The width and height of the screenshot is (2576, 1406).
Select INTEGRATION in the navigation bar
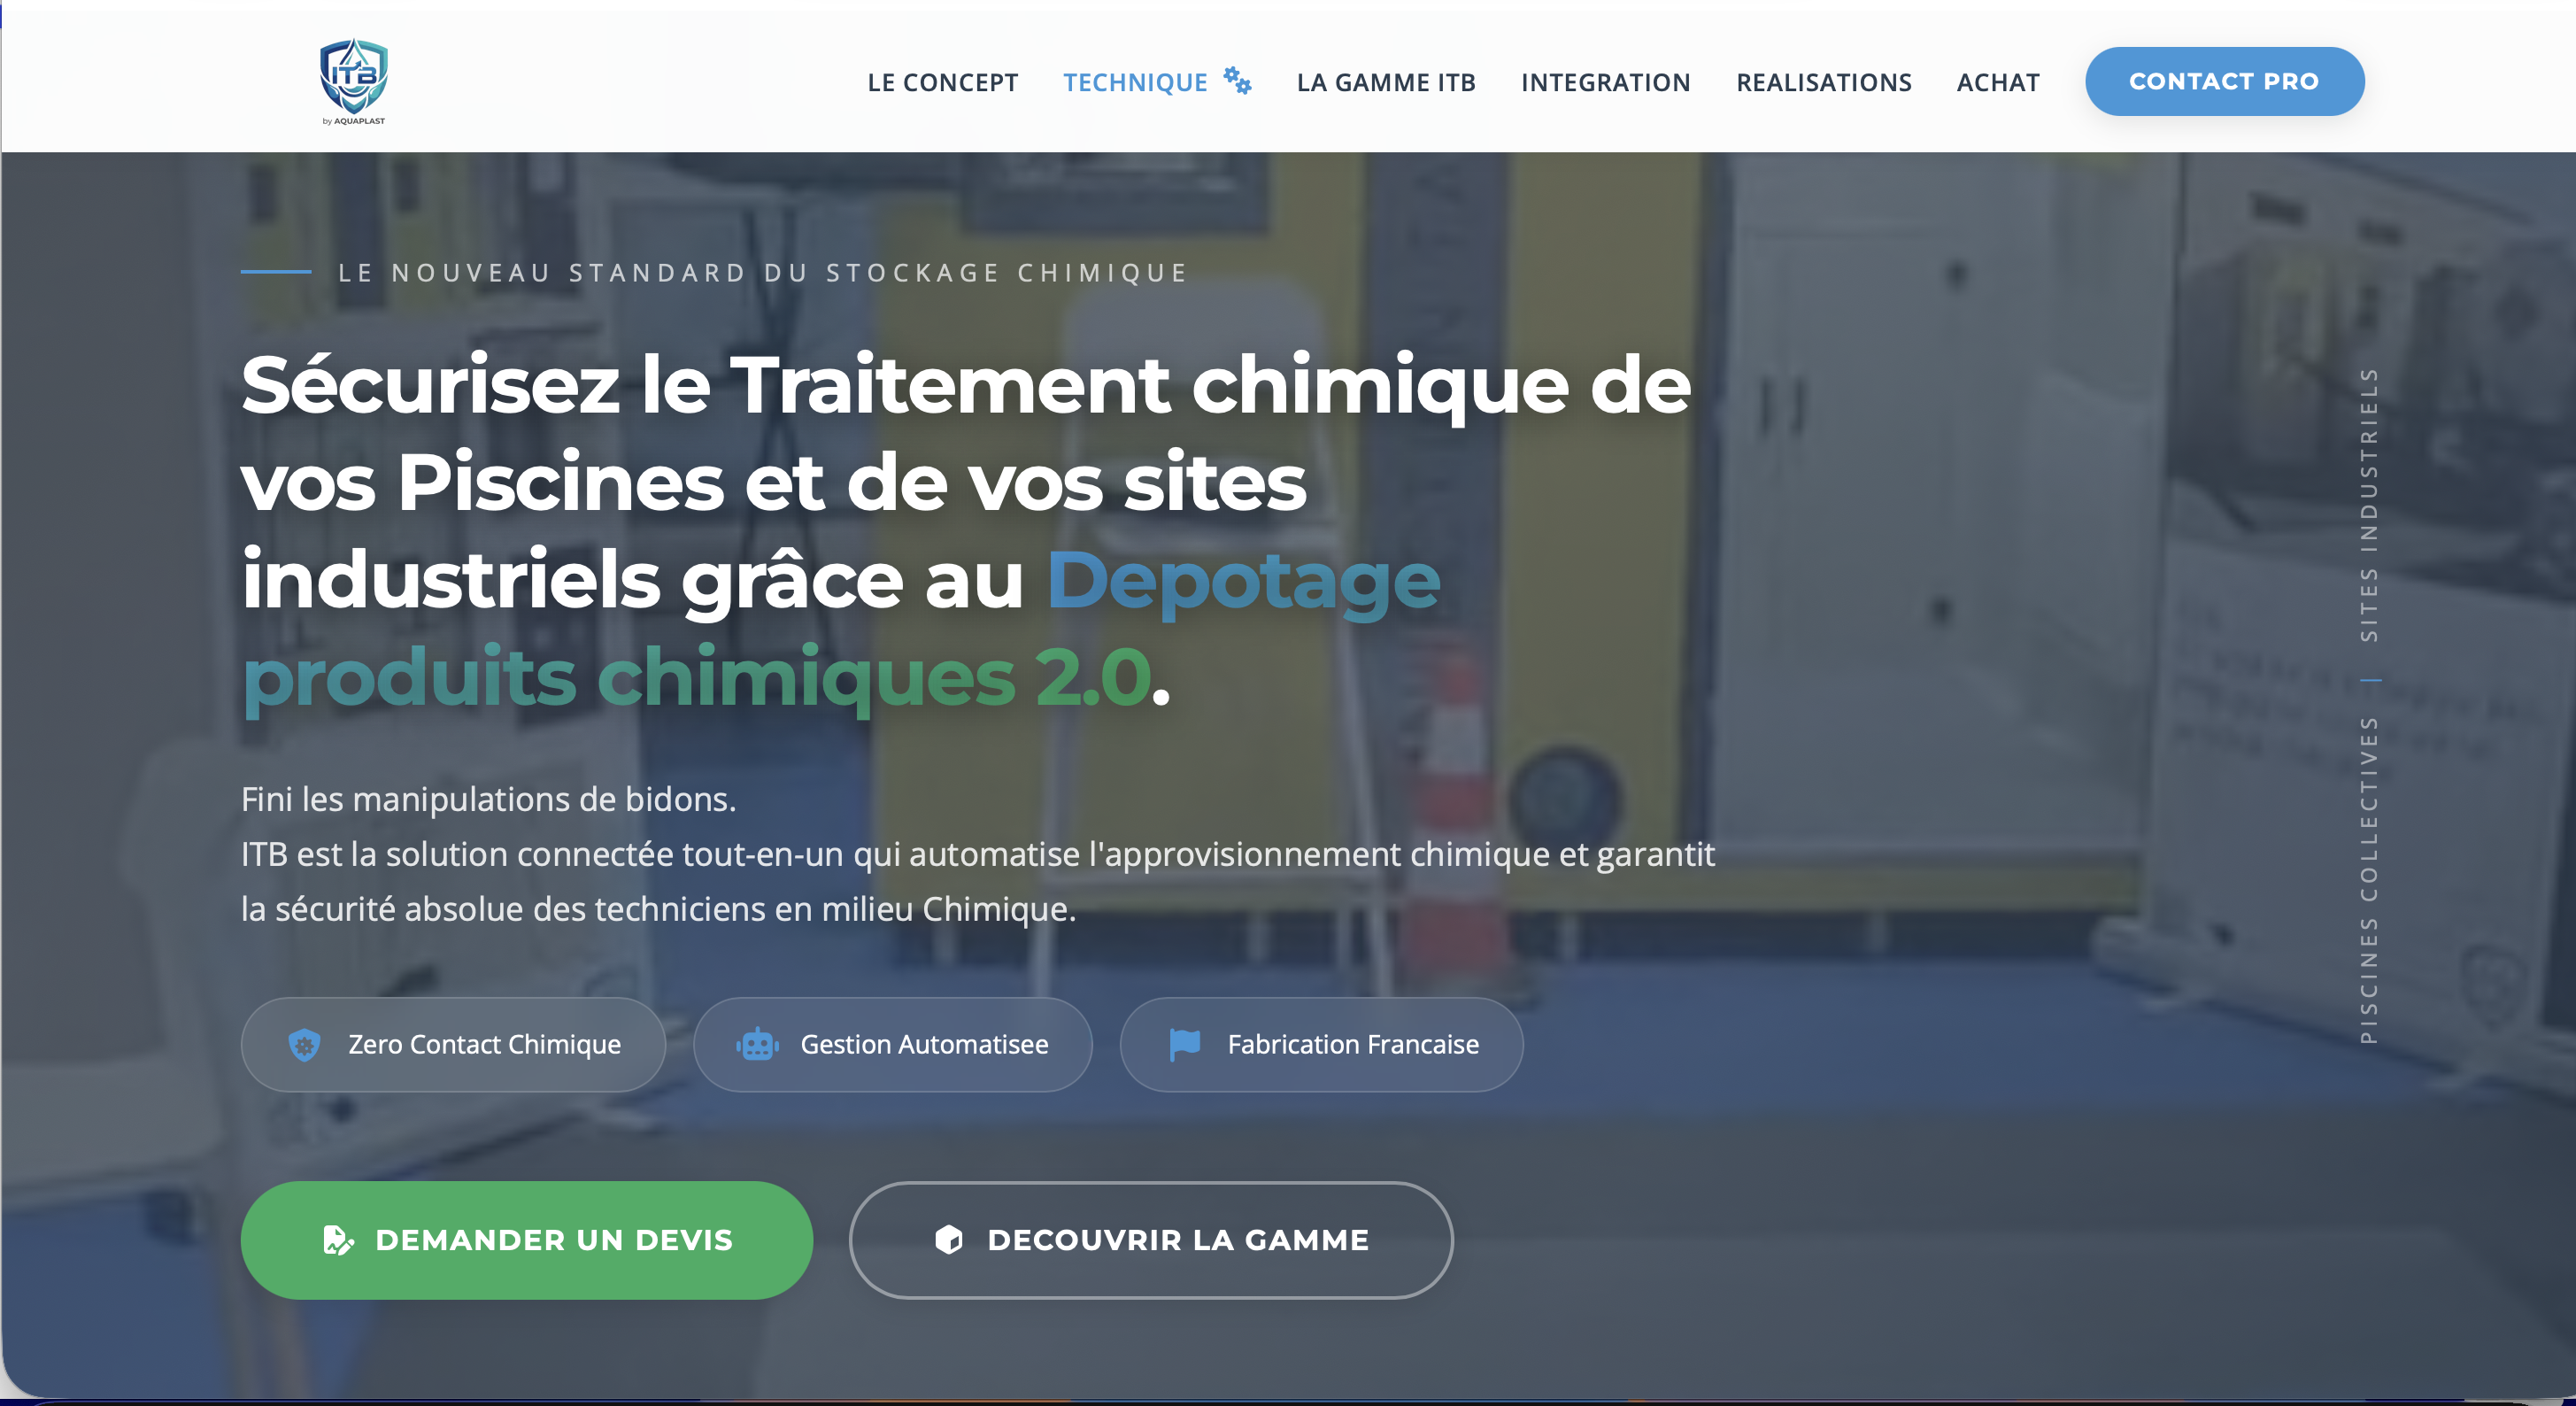point(1605,82)
